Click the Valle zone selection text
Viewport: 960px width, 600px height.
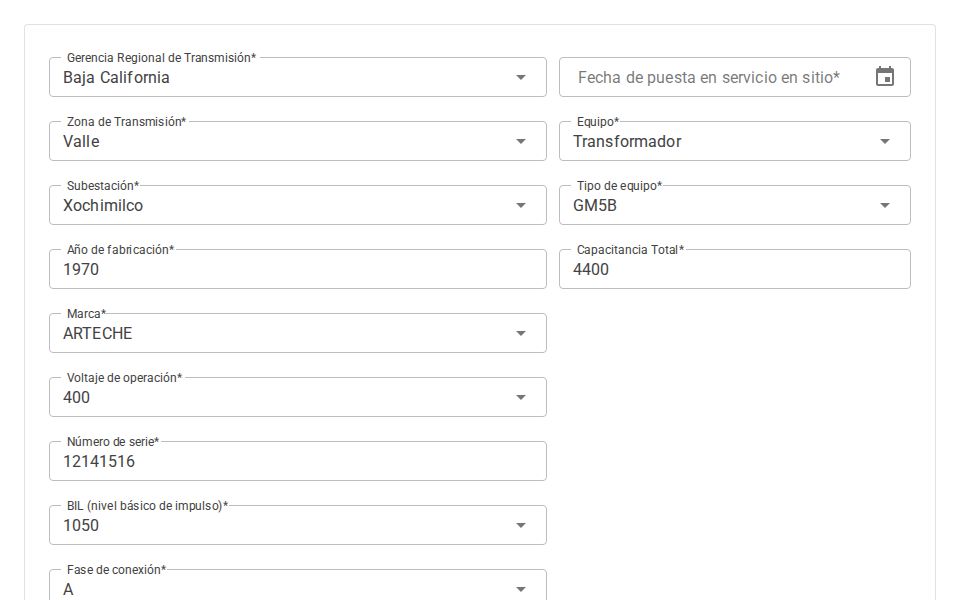[x=82, y=141]
